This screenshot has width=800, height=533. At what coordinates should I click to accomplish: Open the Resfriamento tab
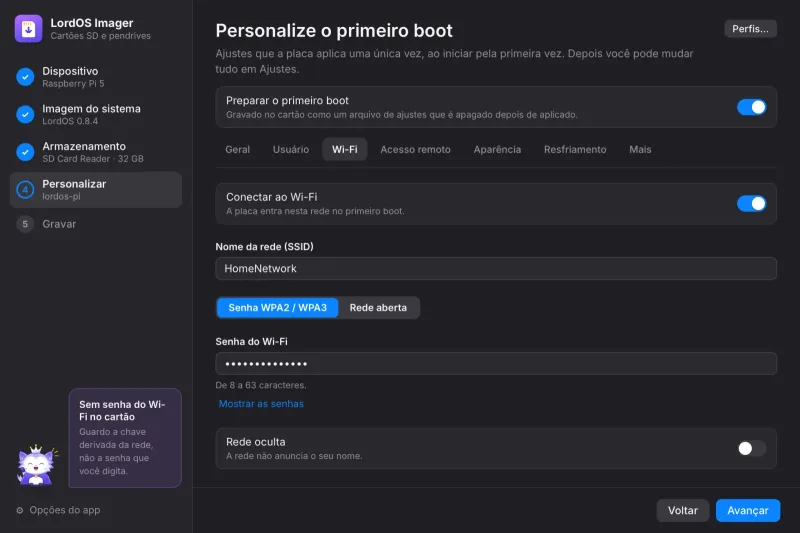point(575,149)
